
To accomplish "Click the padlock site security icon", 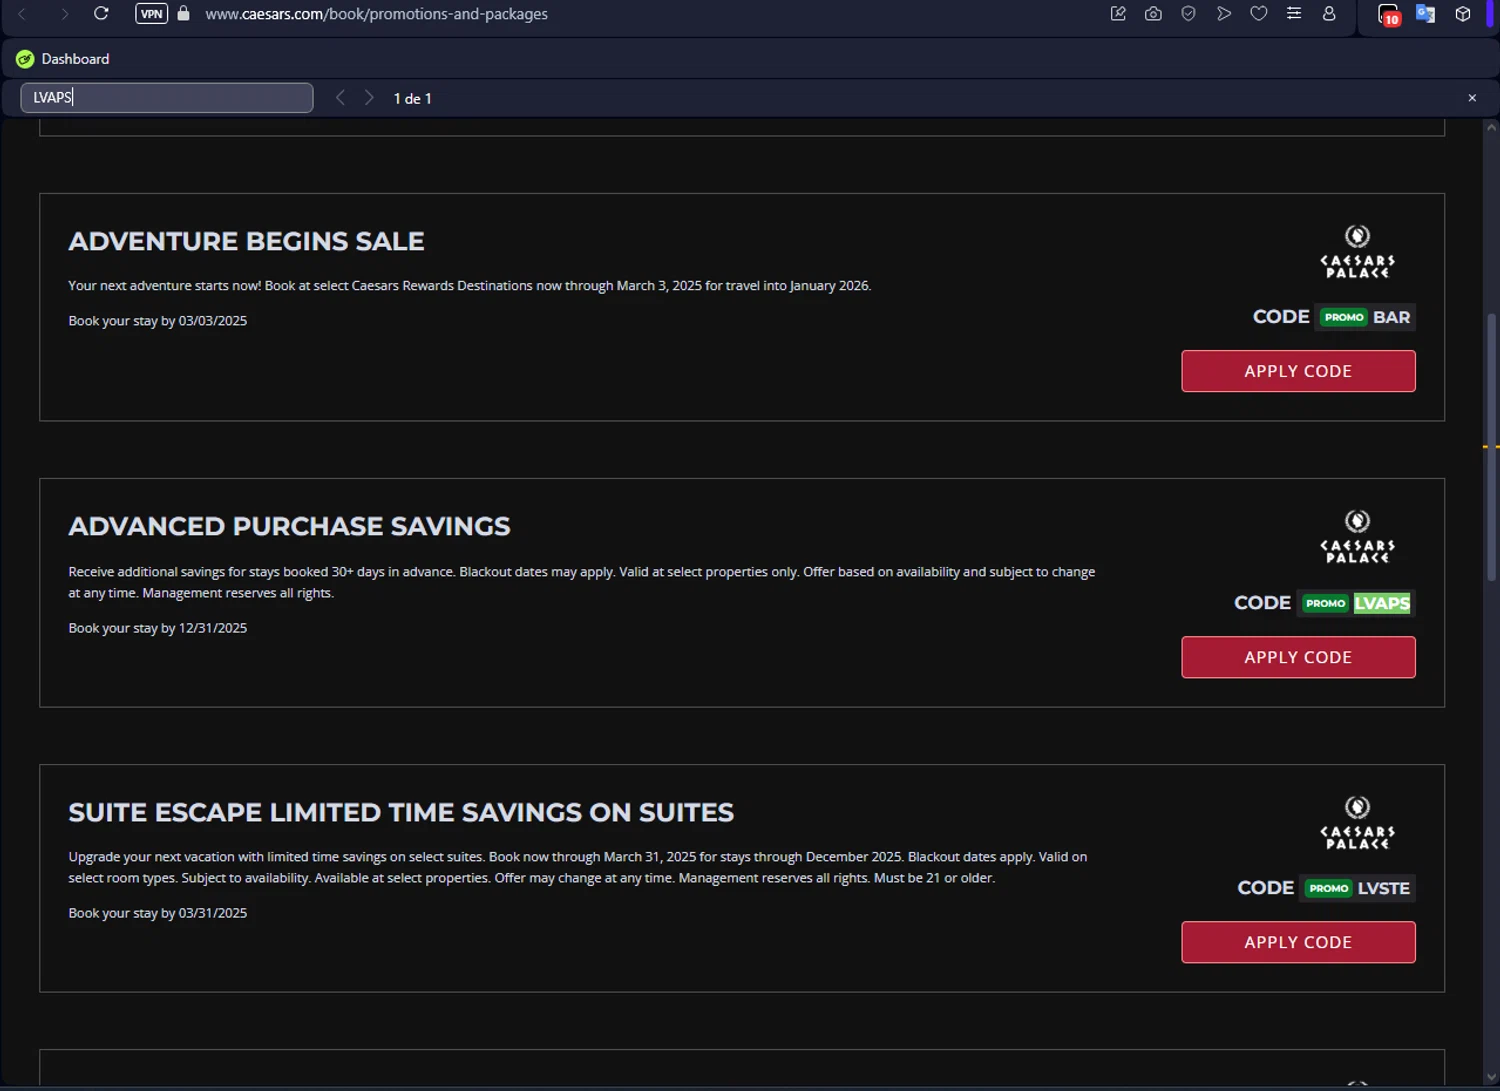I will pos(183,14).
